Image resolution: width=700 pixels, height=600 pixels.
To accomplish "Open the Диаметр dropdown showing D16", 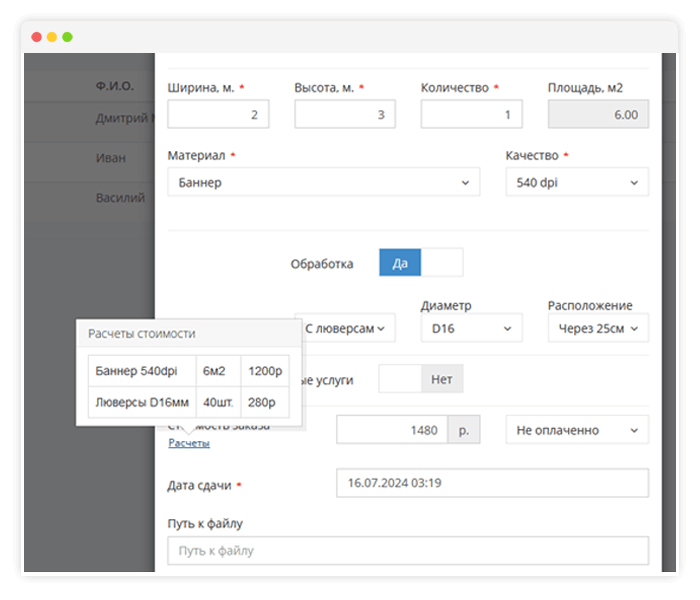I will 471,329.
